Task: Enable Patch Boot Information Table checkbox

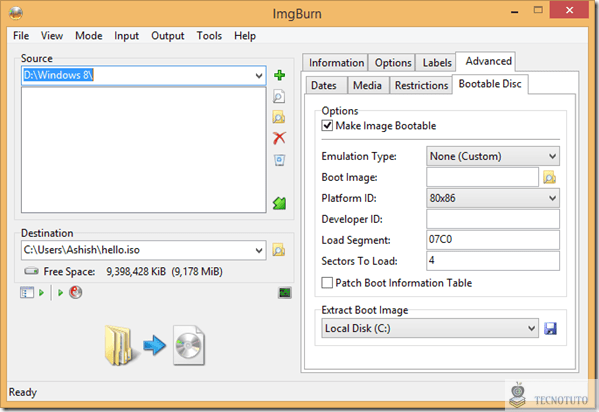Action: (x=327, y=283)
